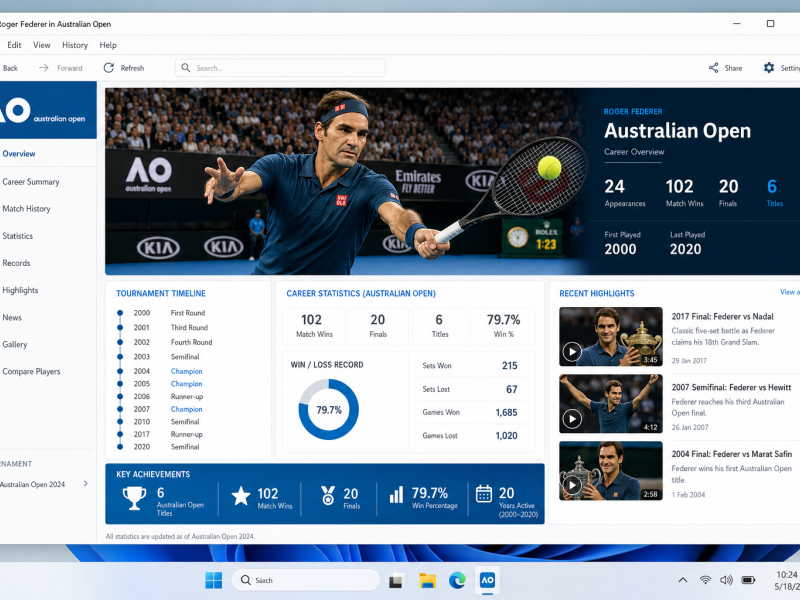Click the 6 Titles stat in the banner
This screenshot has width=800, height=600.
coord(773,192)
